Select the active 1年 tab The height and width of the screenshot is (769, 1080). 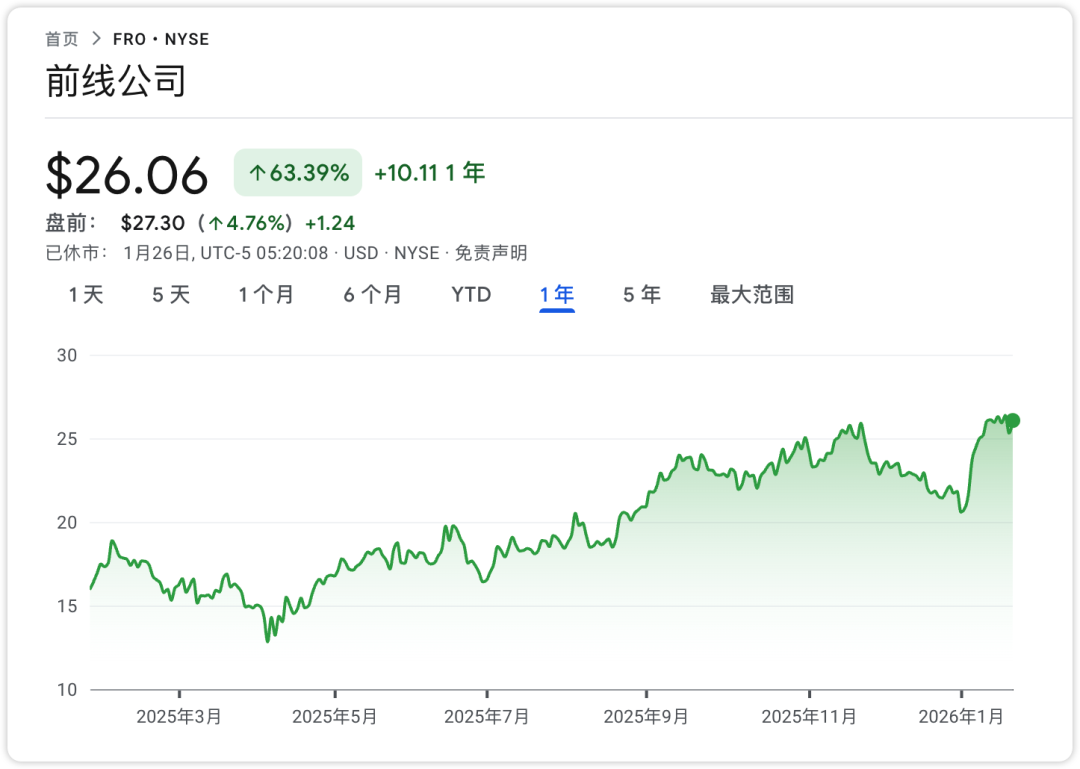click(x=557, y=295)
